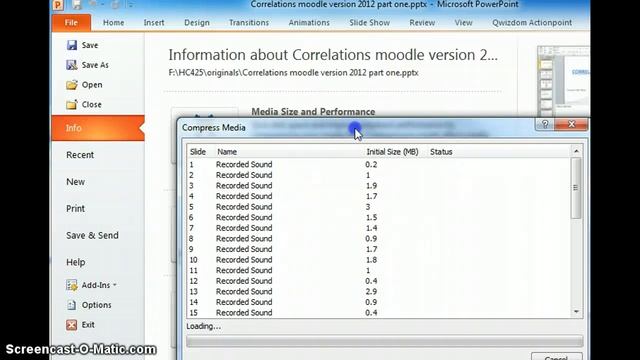Image resolution: width=640 pixels, height=360 pixels.
Task: Open the View ribbon tab
Action: [x=463, y=23]
